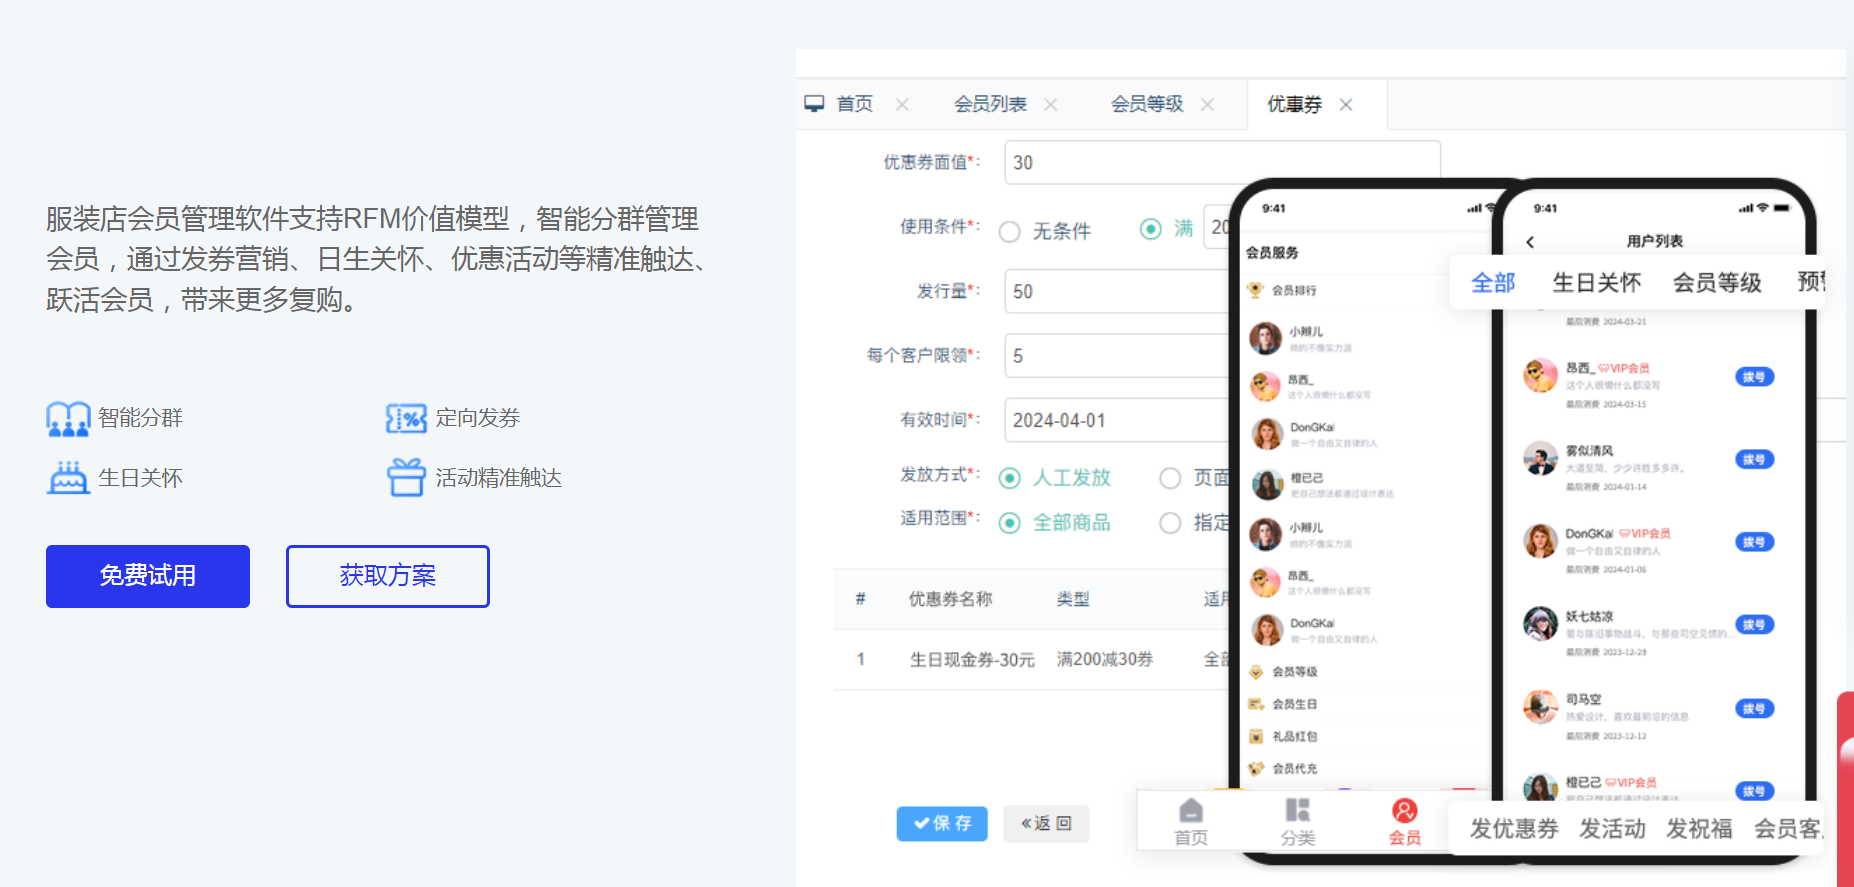The height and width of the screenshot is (887, 1854).
Task: Click the 优惠券面值 input field
Action: [x=1220, y=163]
